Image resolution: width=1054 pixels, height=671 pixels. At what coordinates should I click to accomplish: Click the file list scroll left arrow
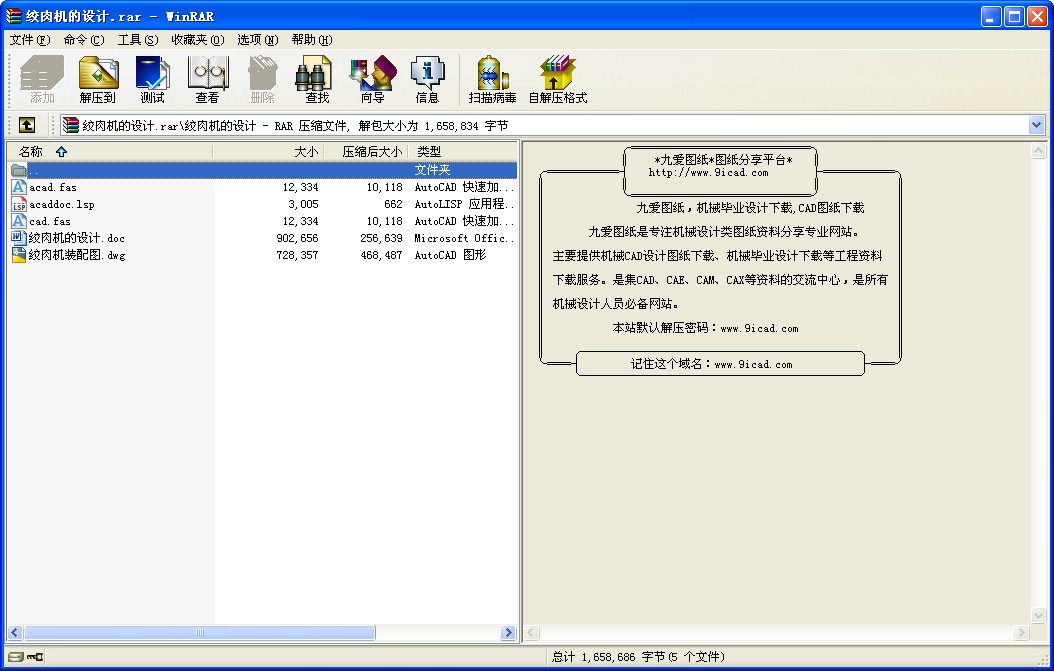point(15,633)
